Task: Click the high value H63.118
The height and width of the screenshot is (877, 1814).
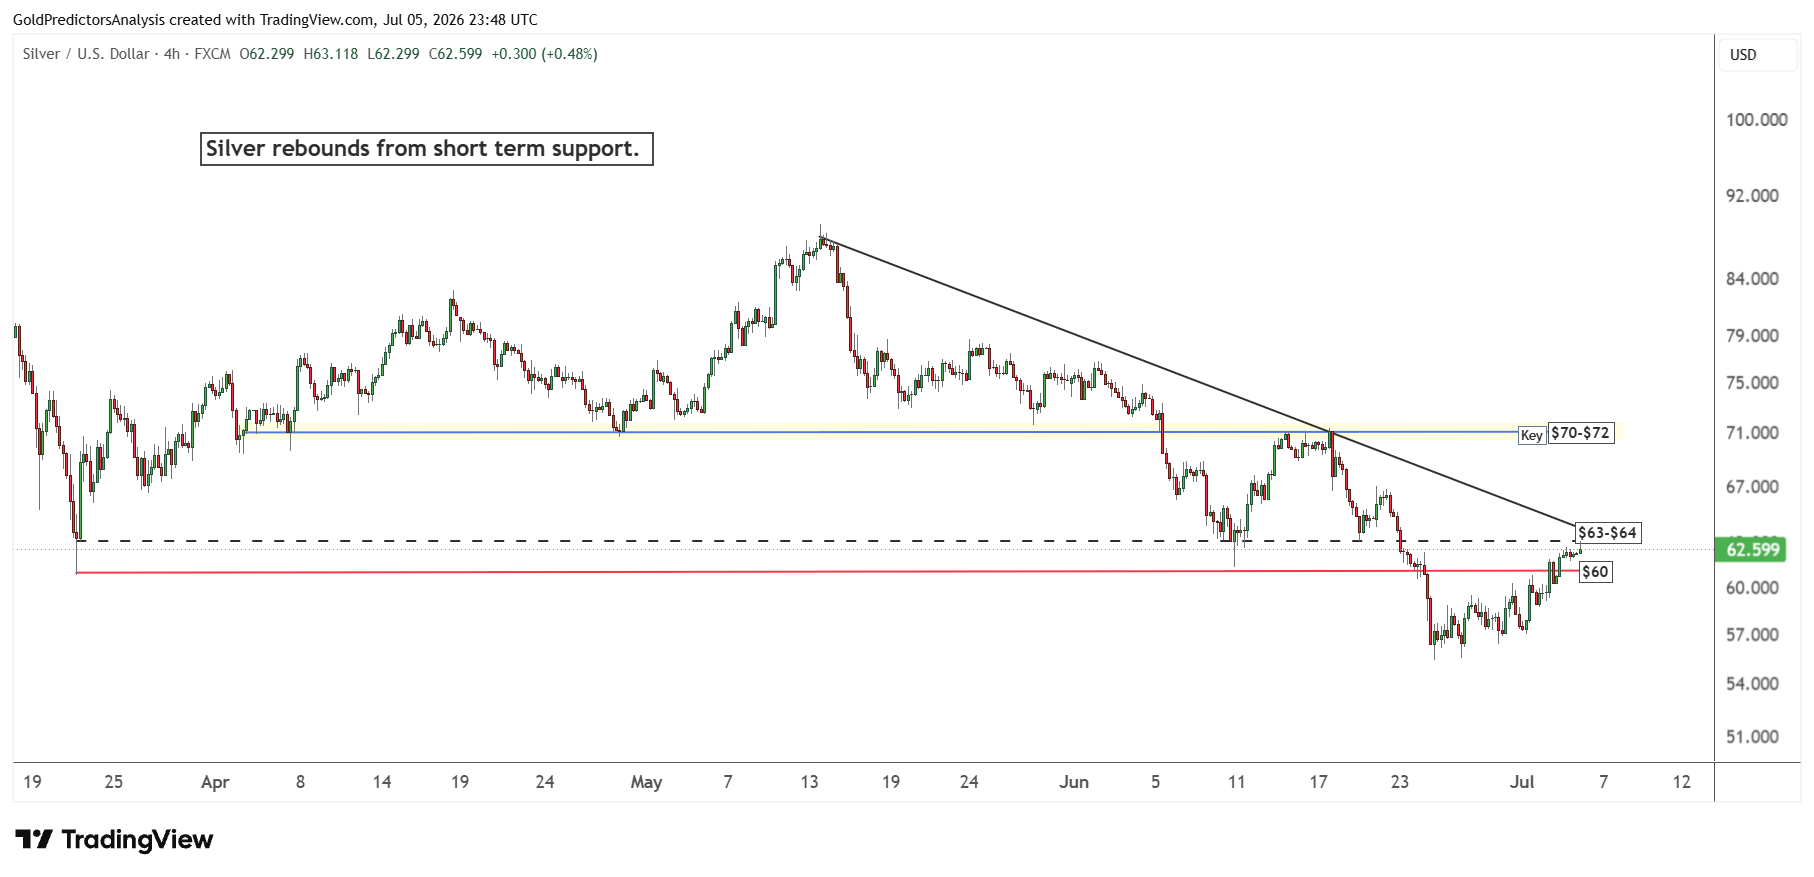Action: 331,54
